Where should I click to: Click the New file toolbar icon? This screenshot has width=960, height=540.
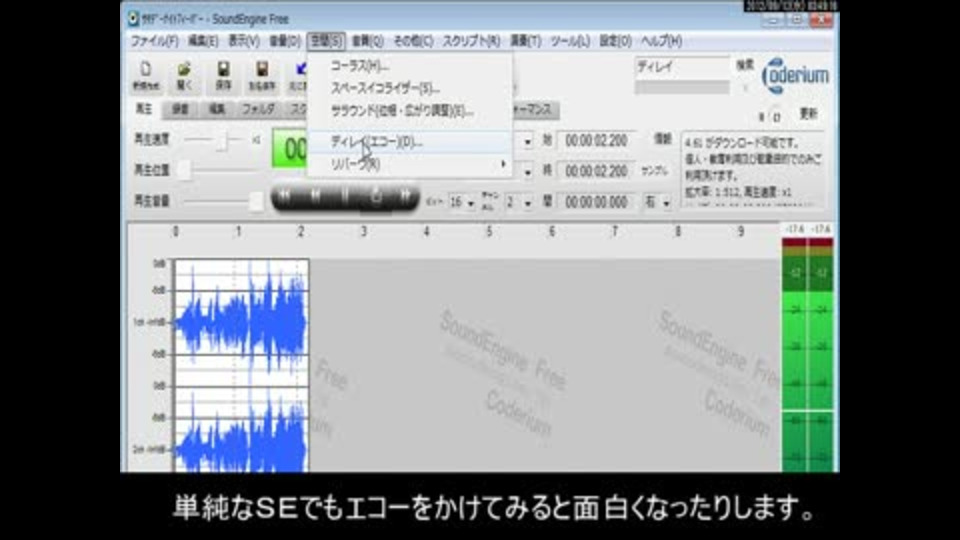[146, 75]
